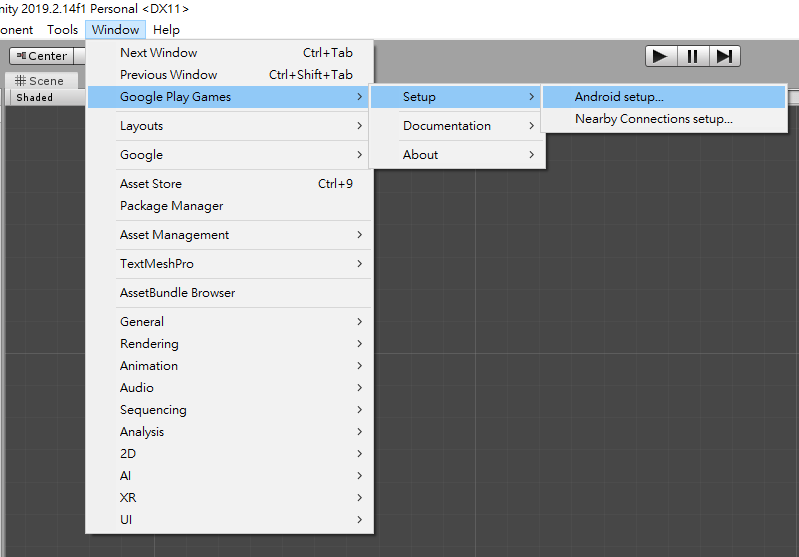
Task: Expand the About submenu
Action: (421, 155)
